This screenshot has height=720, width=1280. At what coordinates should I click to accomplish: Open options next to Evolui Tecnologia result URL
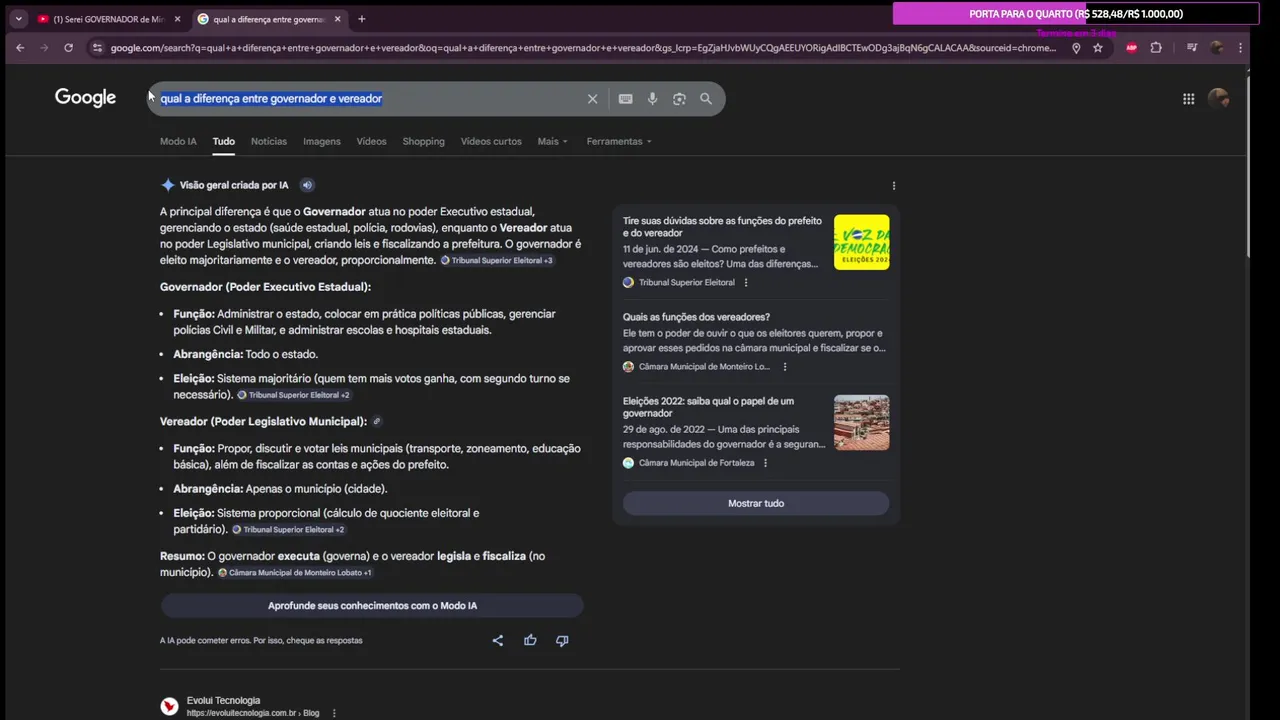coord(334,713)
